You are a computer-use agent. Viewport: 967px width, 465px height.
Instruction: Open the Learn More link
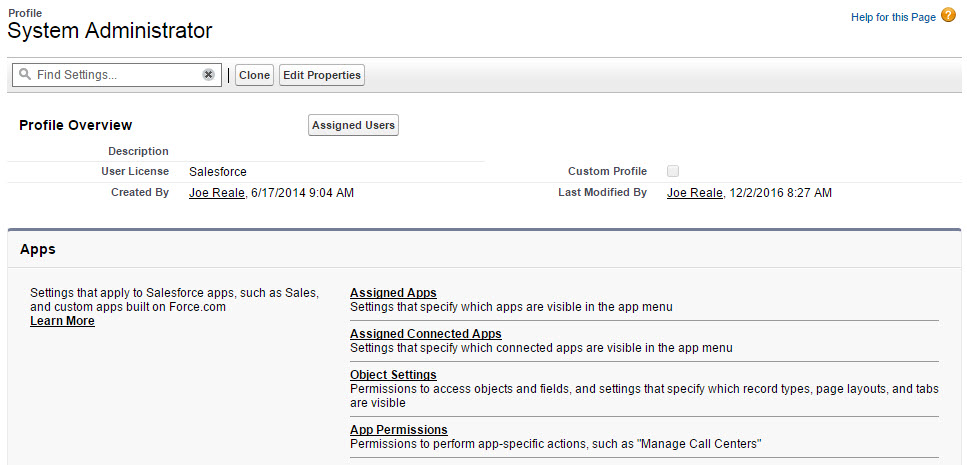pyautogui.click(x=62, y=321)
